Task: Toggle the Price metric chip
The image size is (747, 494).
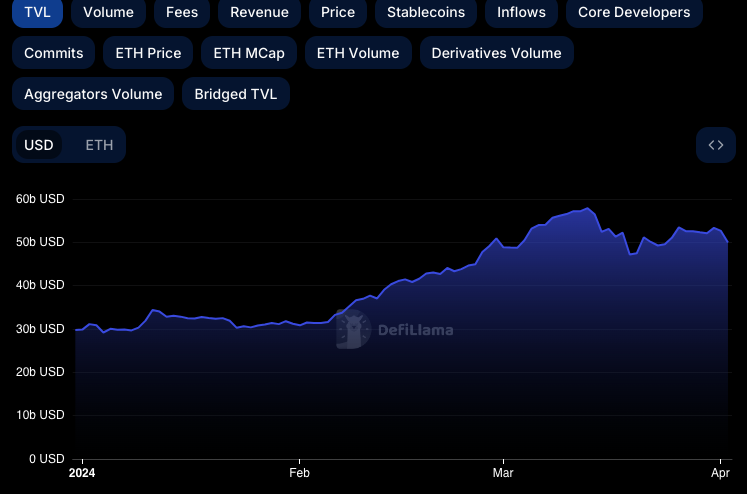Action: [x=338, y=12]
